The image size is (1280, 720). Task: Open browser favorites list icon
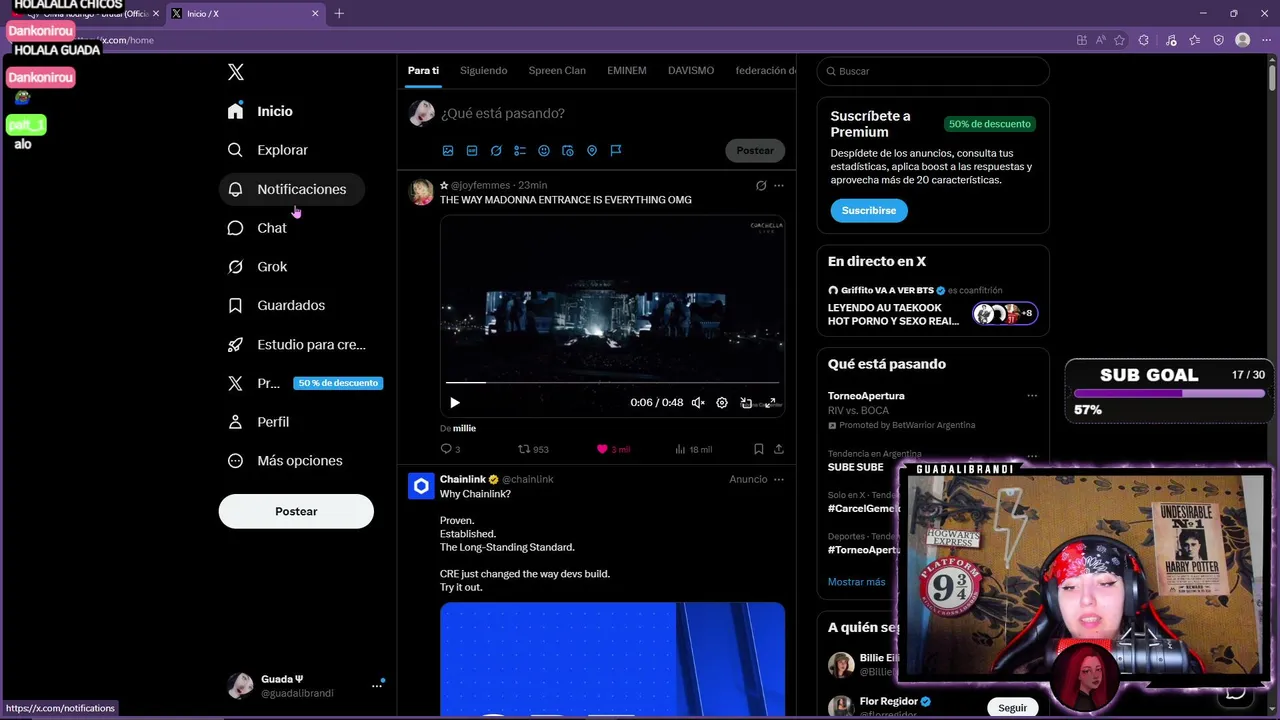coord(1195,40)
